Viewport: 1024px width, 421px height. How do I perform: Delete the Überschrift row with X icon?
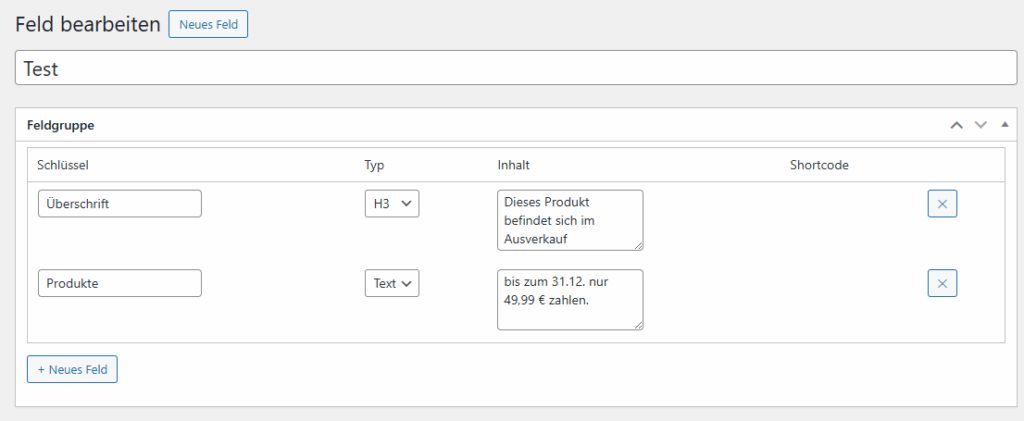[942, 204]
